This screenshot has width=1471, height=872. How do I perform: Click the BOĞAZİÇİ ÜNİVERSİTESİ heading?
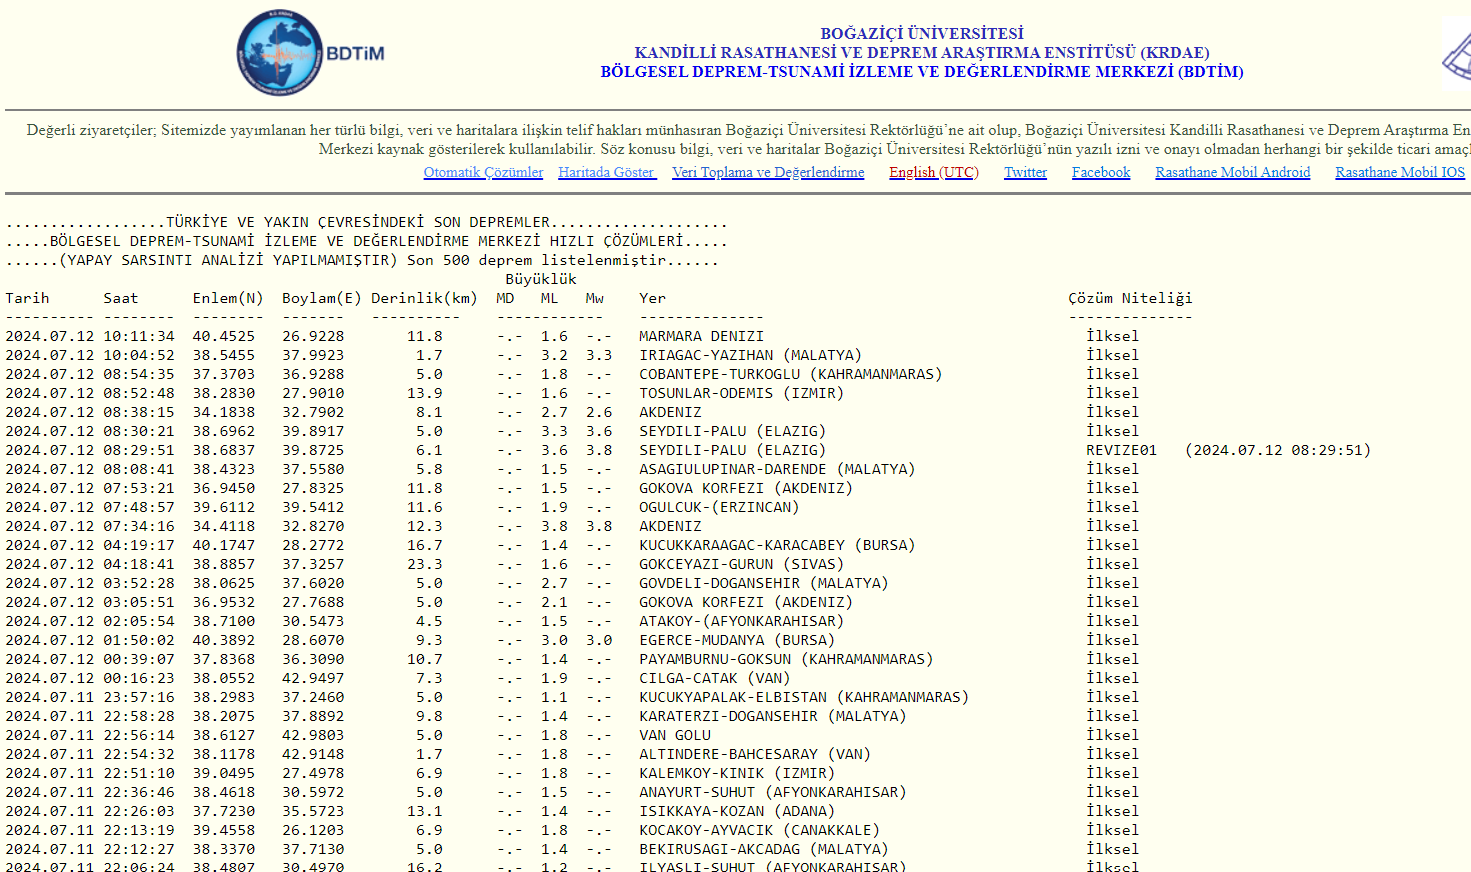coord(922,33)
